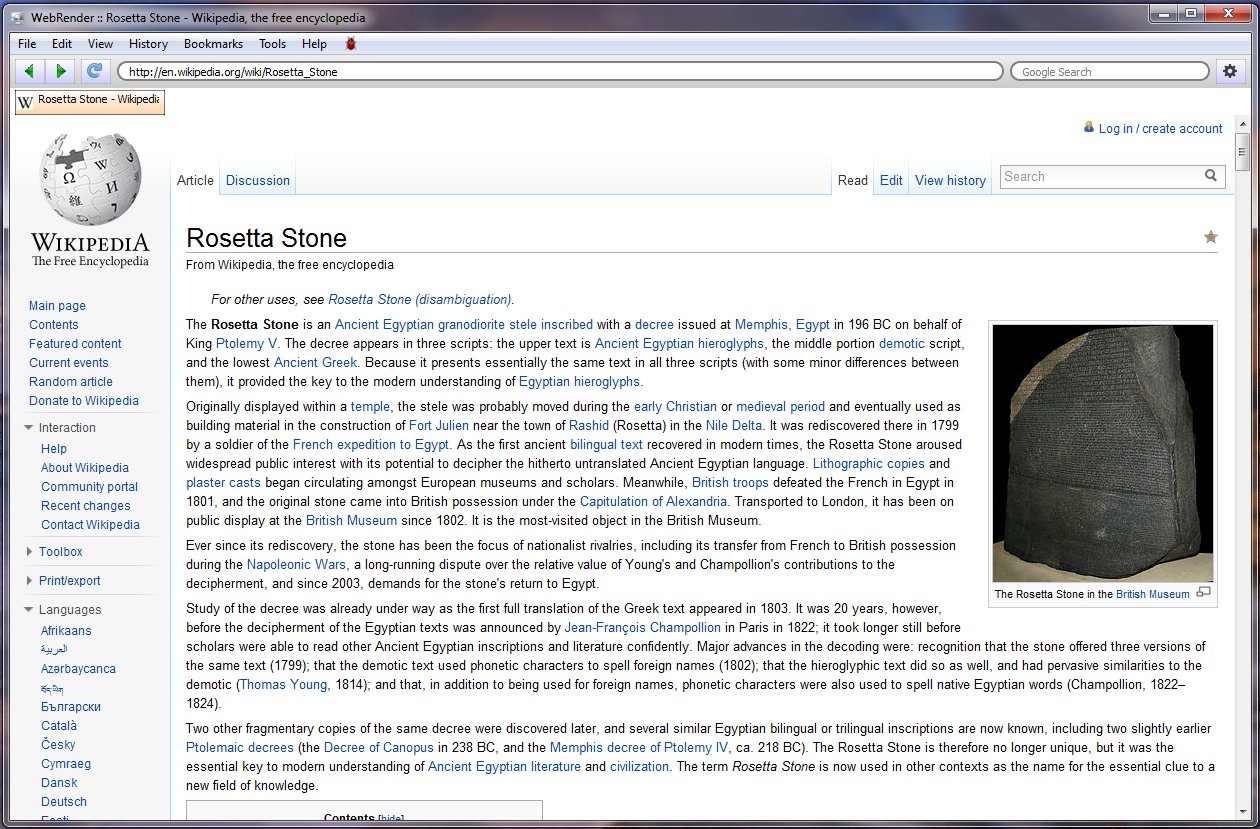Open the Egyptian hieroglyphs link
Image resolution: width=1260 pixels, height=829 pixels.
pos(580,382)
